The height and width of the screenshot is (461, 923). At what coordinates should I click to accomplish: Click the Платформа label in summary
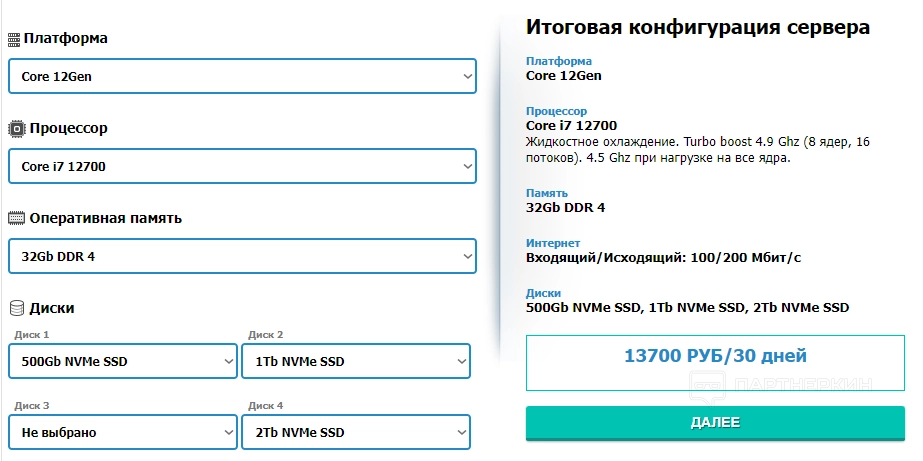click(x=559, y=61)
